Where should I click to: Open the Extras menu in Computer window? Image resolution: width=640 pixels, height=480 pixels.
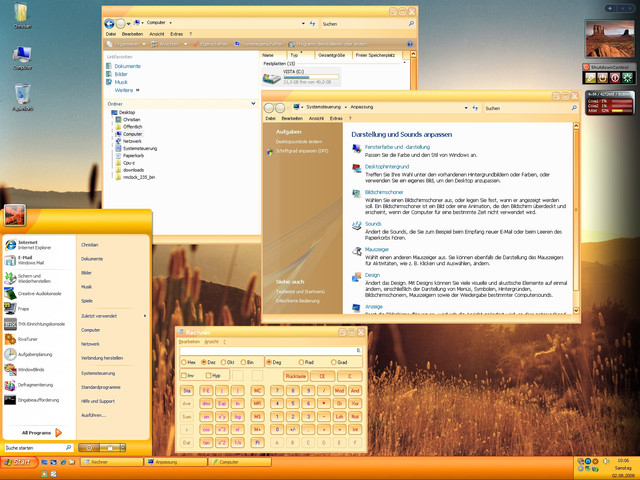(x=176, y=34)
